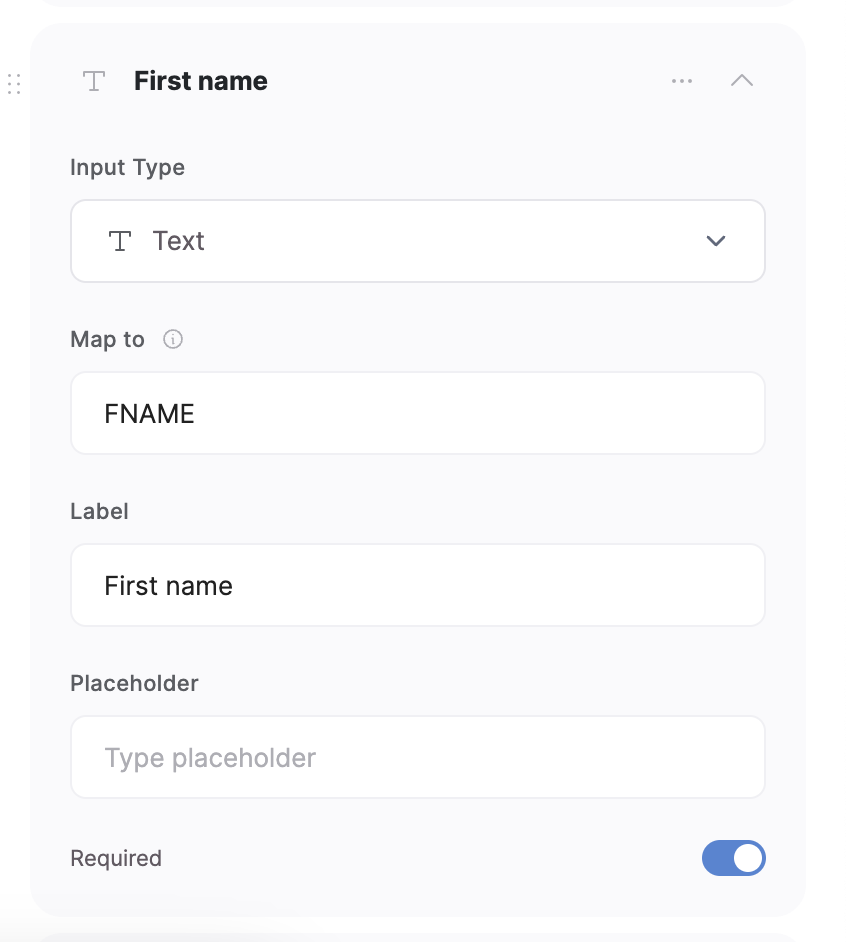This screenshot has width=846, height=942.
Task: Click the empty Placeholder input
Action: point(417,757)
